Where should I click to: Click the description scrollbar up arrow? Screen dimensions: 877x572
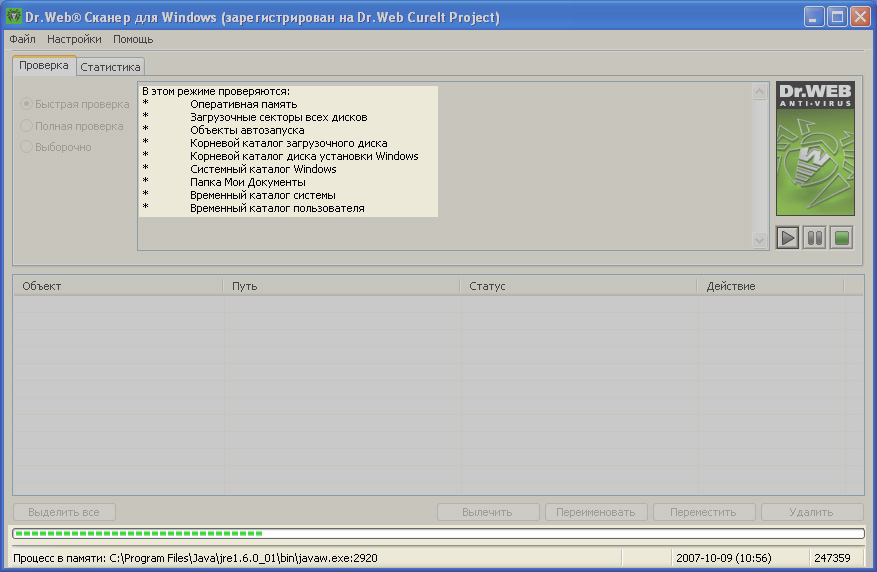[759, 91]
